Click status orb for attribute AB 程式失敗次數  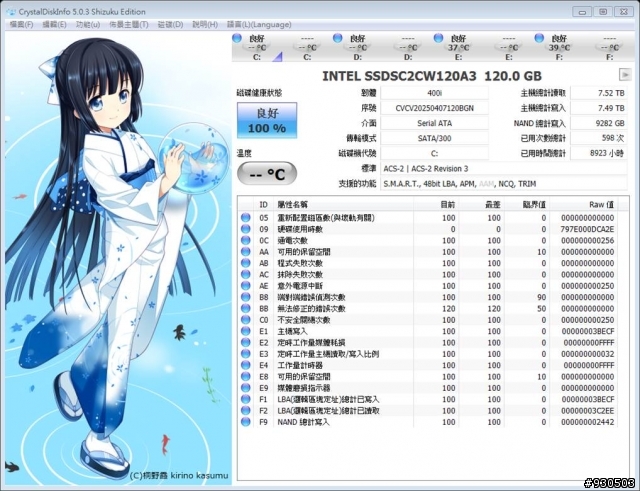click(x=245, y=263)
